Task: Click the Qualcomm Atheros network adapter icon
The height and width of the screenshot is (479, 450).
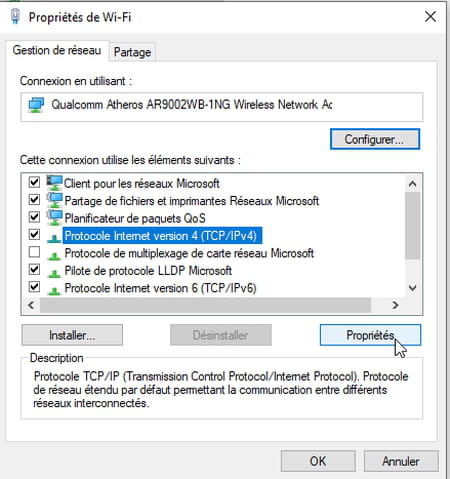Action: pyautogui.click(x=36, y=105)
